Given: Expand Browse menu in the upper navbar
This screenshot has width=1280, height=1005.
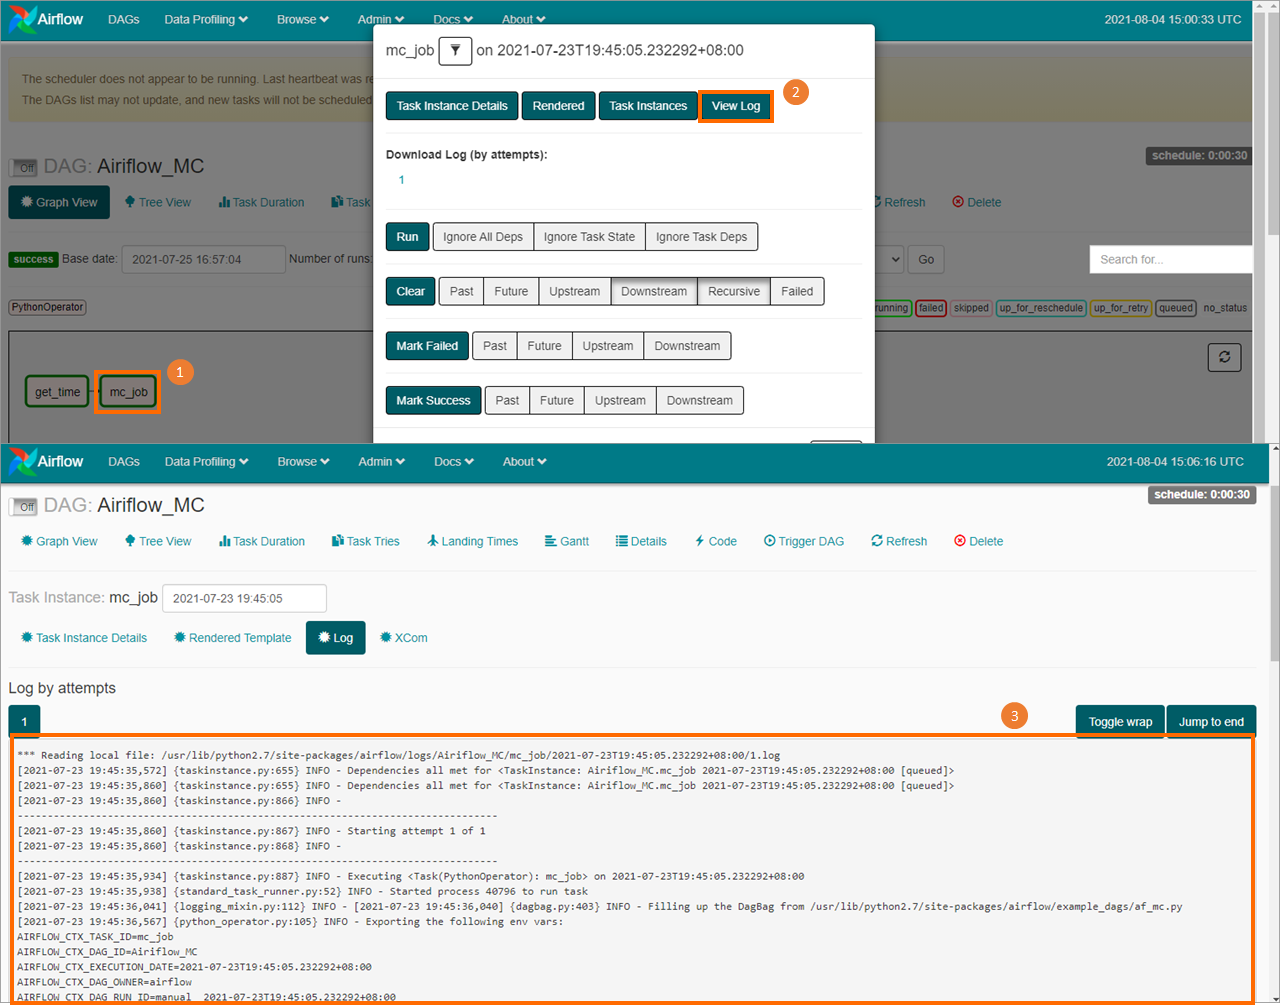Looking at the screenshot, I should click(x=303, y=20).
